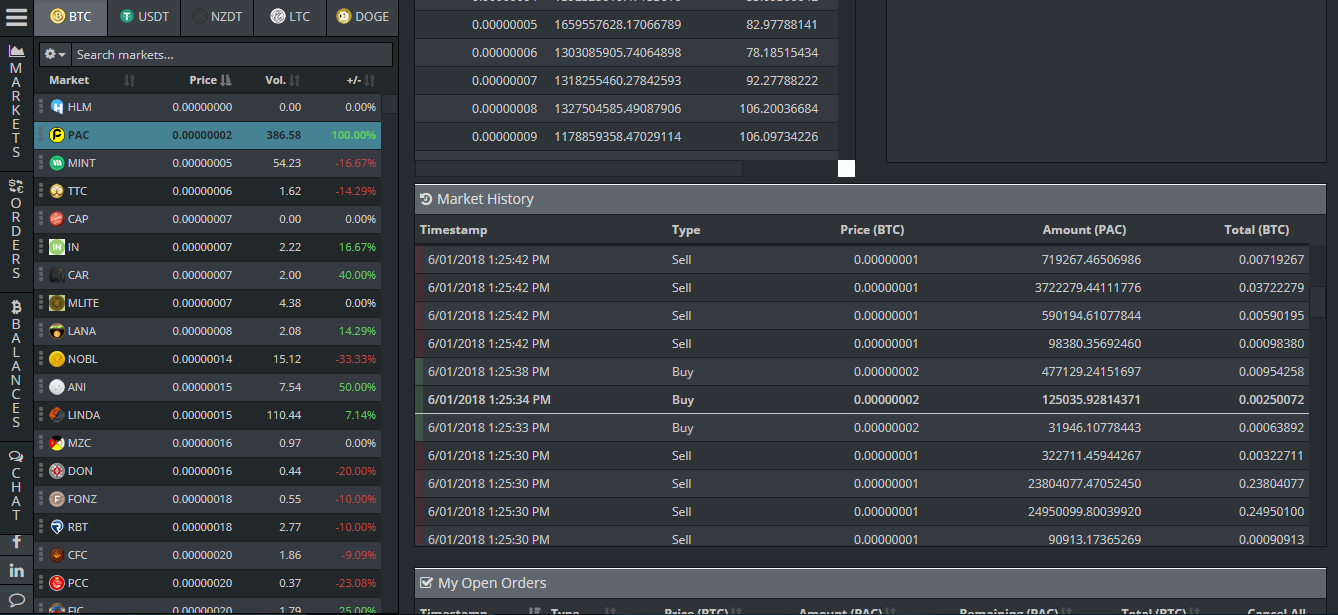Open the ORDERS sidebar panel

16,229
